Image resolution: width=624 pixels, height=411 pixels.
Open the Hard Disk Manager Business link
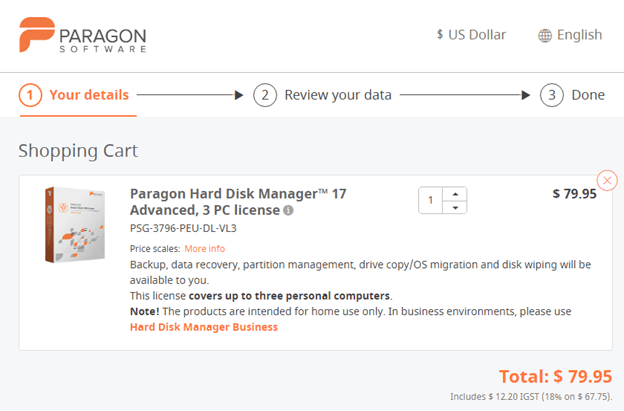[204, 327]
